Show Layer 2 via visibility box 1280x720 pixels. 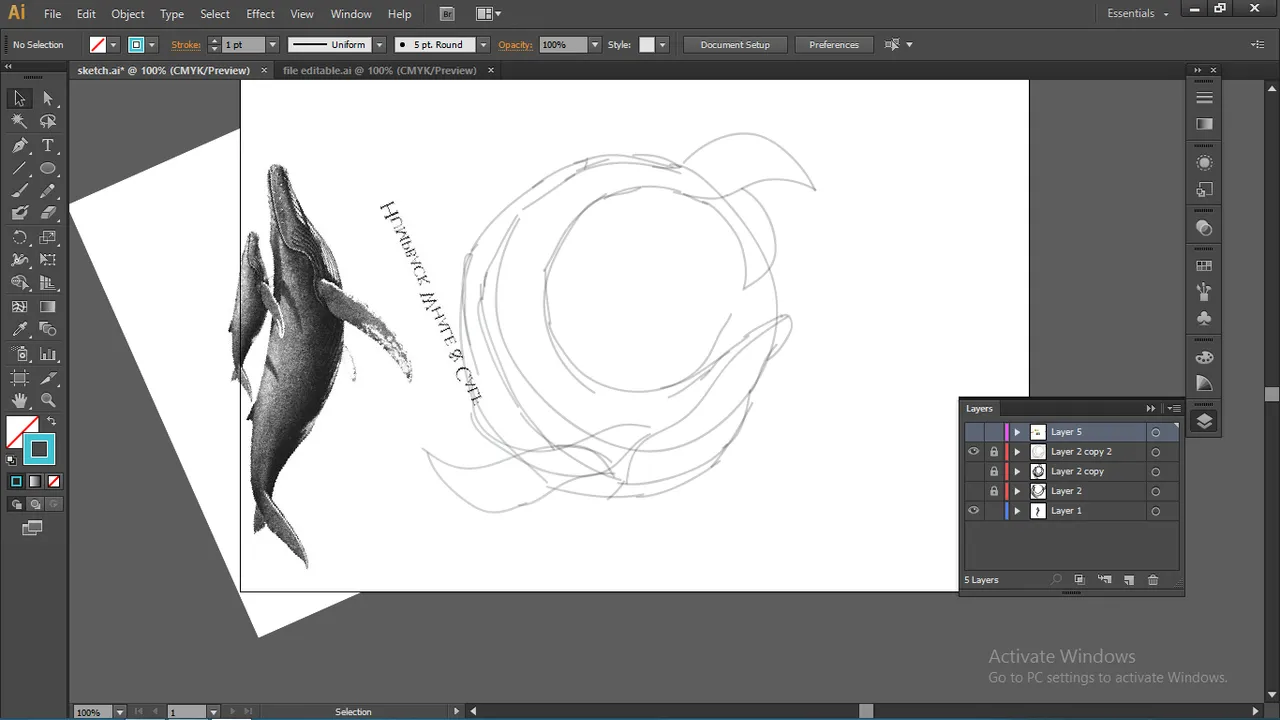[973, 491]
